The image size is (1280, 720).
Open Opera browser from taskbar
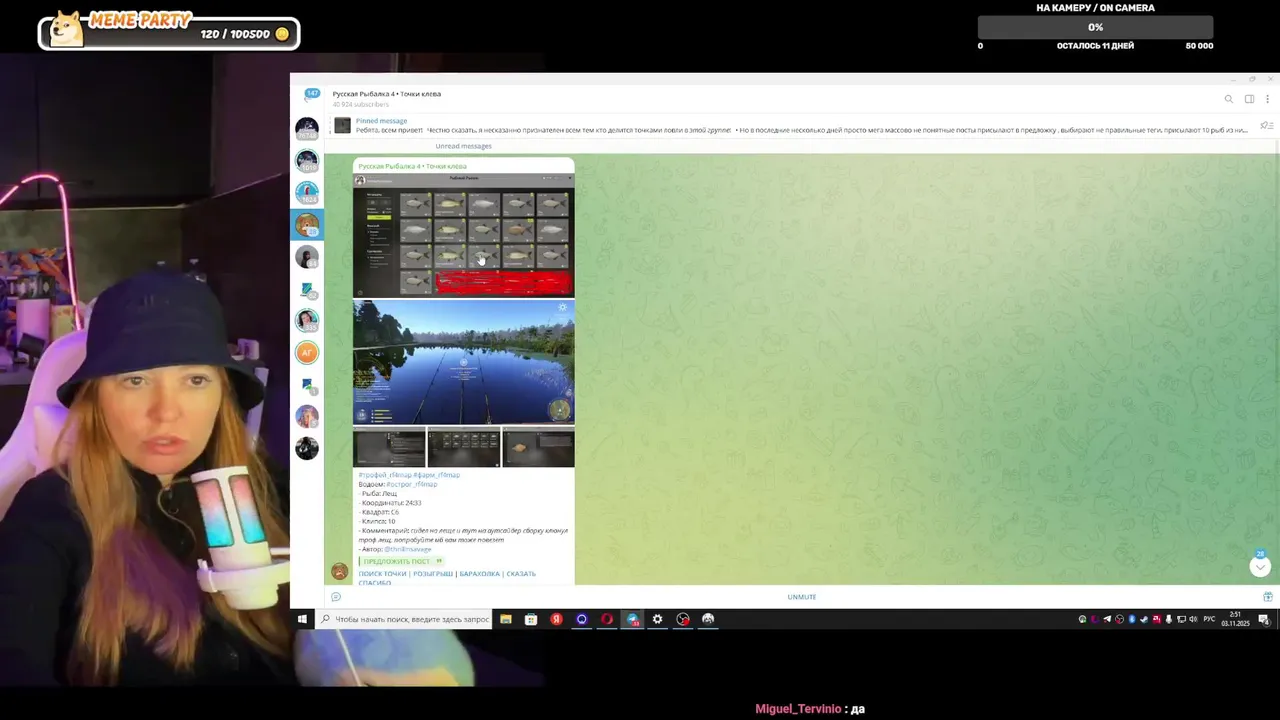(607, 619)
